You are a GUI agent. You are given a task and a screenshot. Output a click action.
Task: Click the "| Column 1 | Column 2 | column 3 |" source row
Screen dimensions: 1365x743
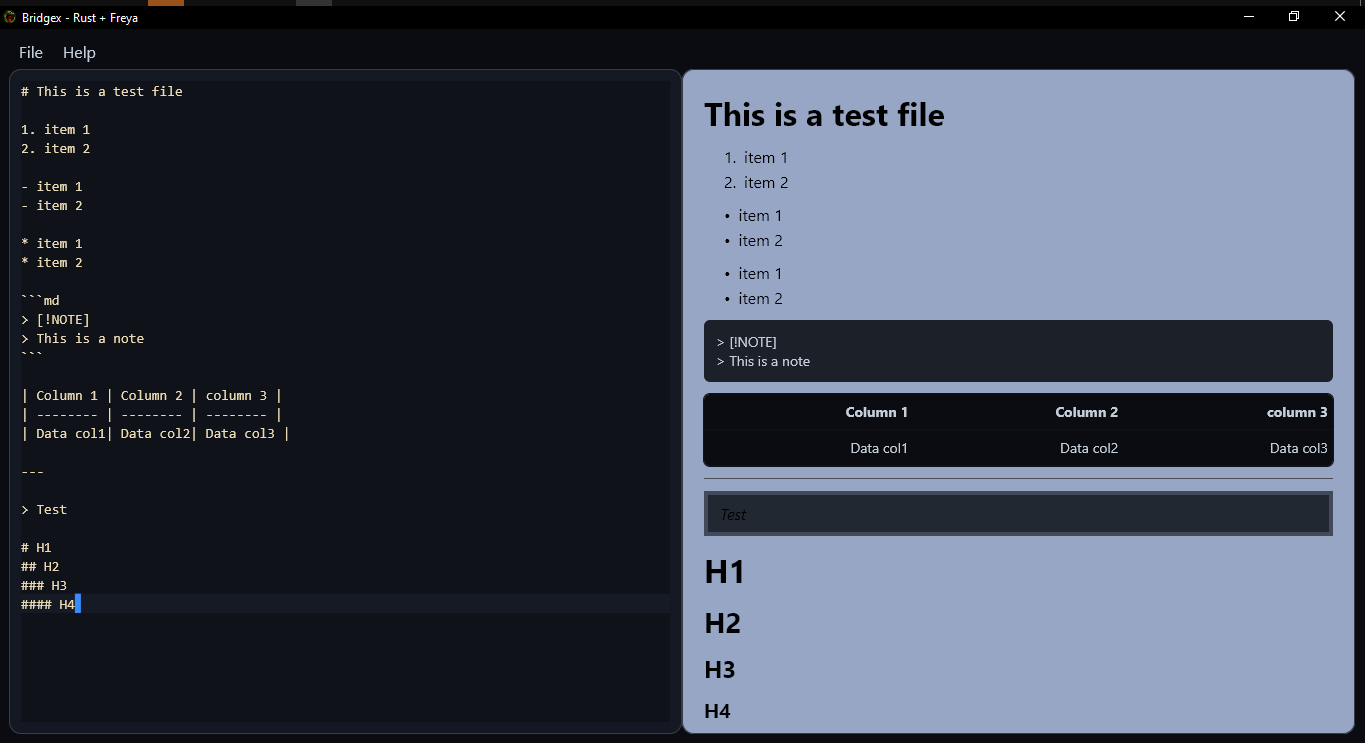[x=151, y=395]
